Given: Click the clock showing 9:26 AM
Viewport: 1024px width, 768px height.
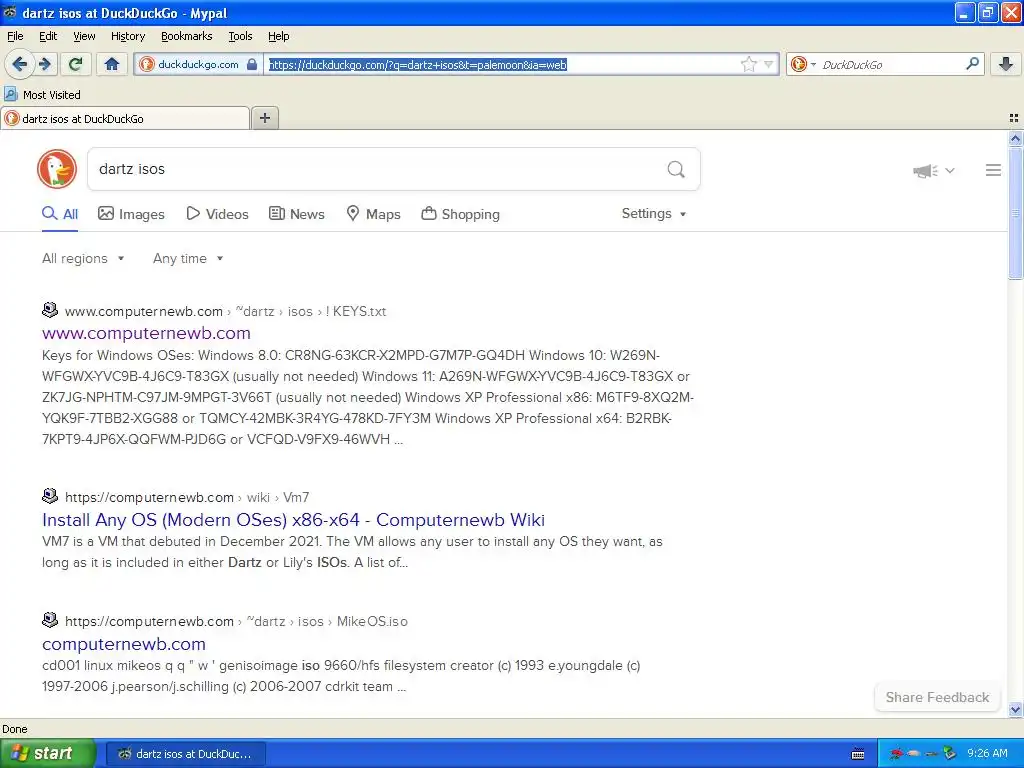Looking at the screenshot, I should 987,753.
